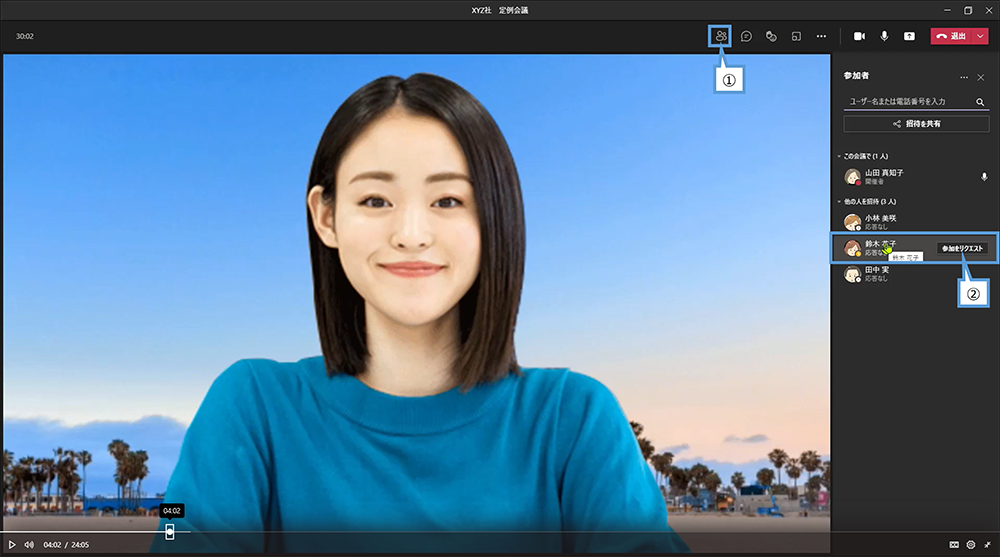Click 小林 美咲's avatar
Screen dimensions: 1000x557
[x=852, y=222]
